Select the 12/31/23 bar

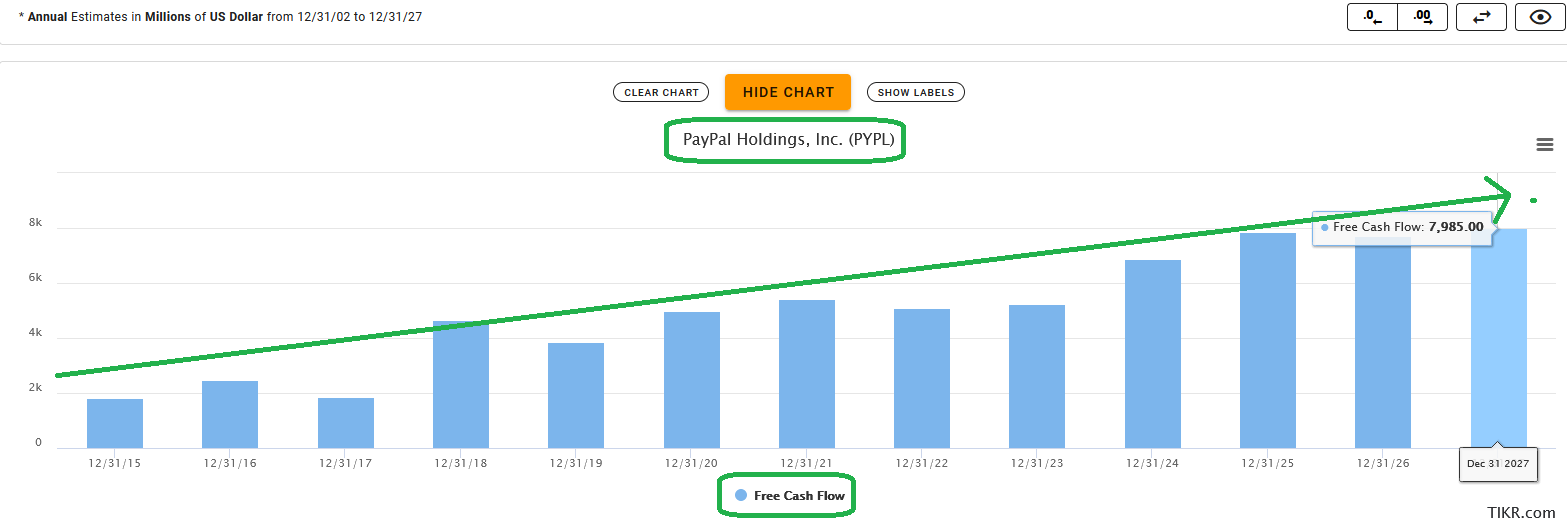pos(1037,376)
